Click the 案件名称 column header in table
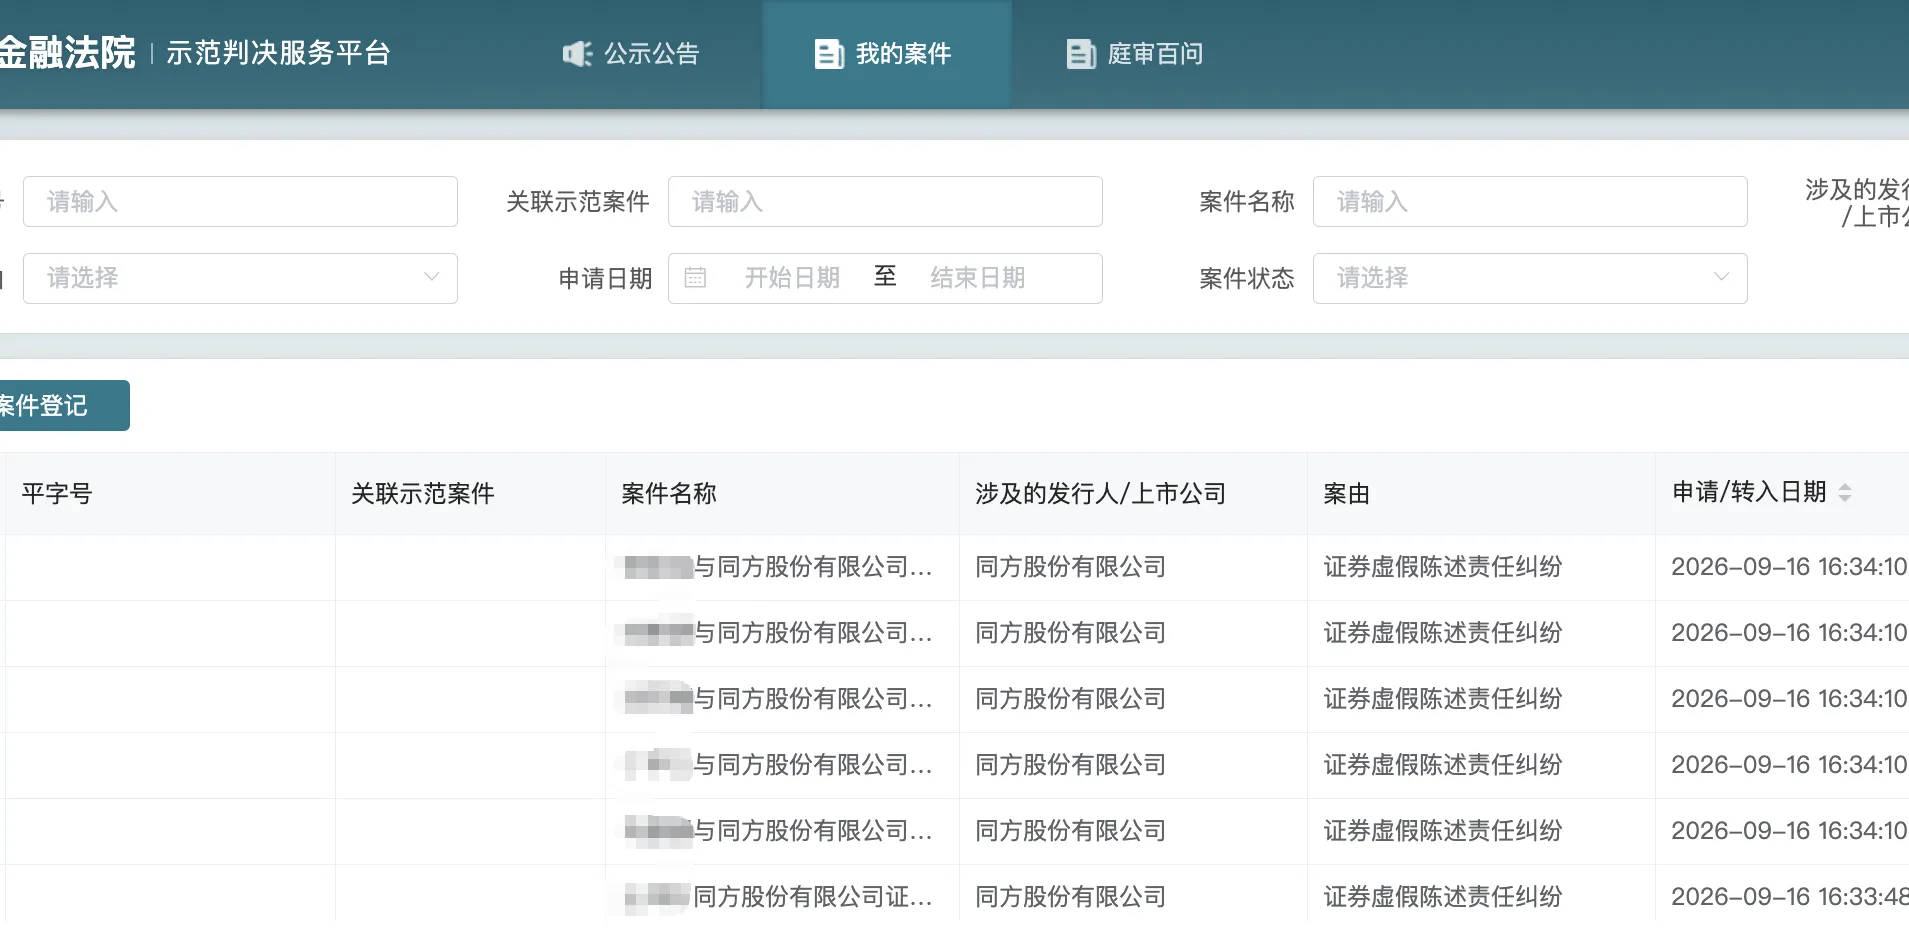The width and height of the screenshot is (1909, 939). coord(669,494)
